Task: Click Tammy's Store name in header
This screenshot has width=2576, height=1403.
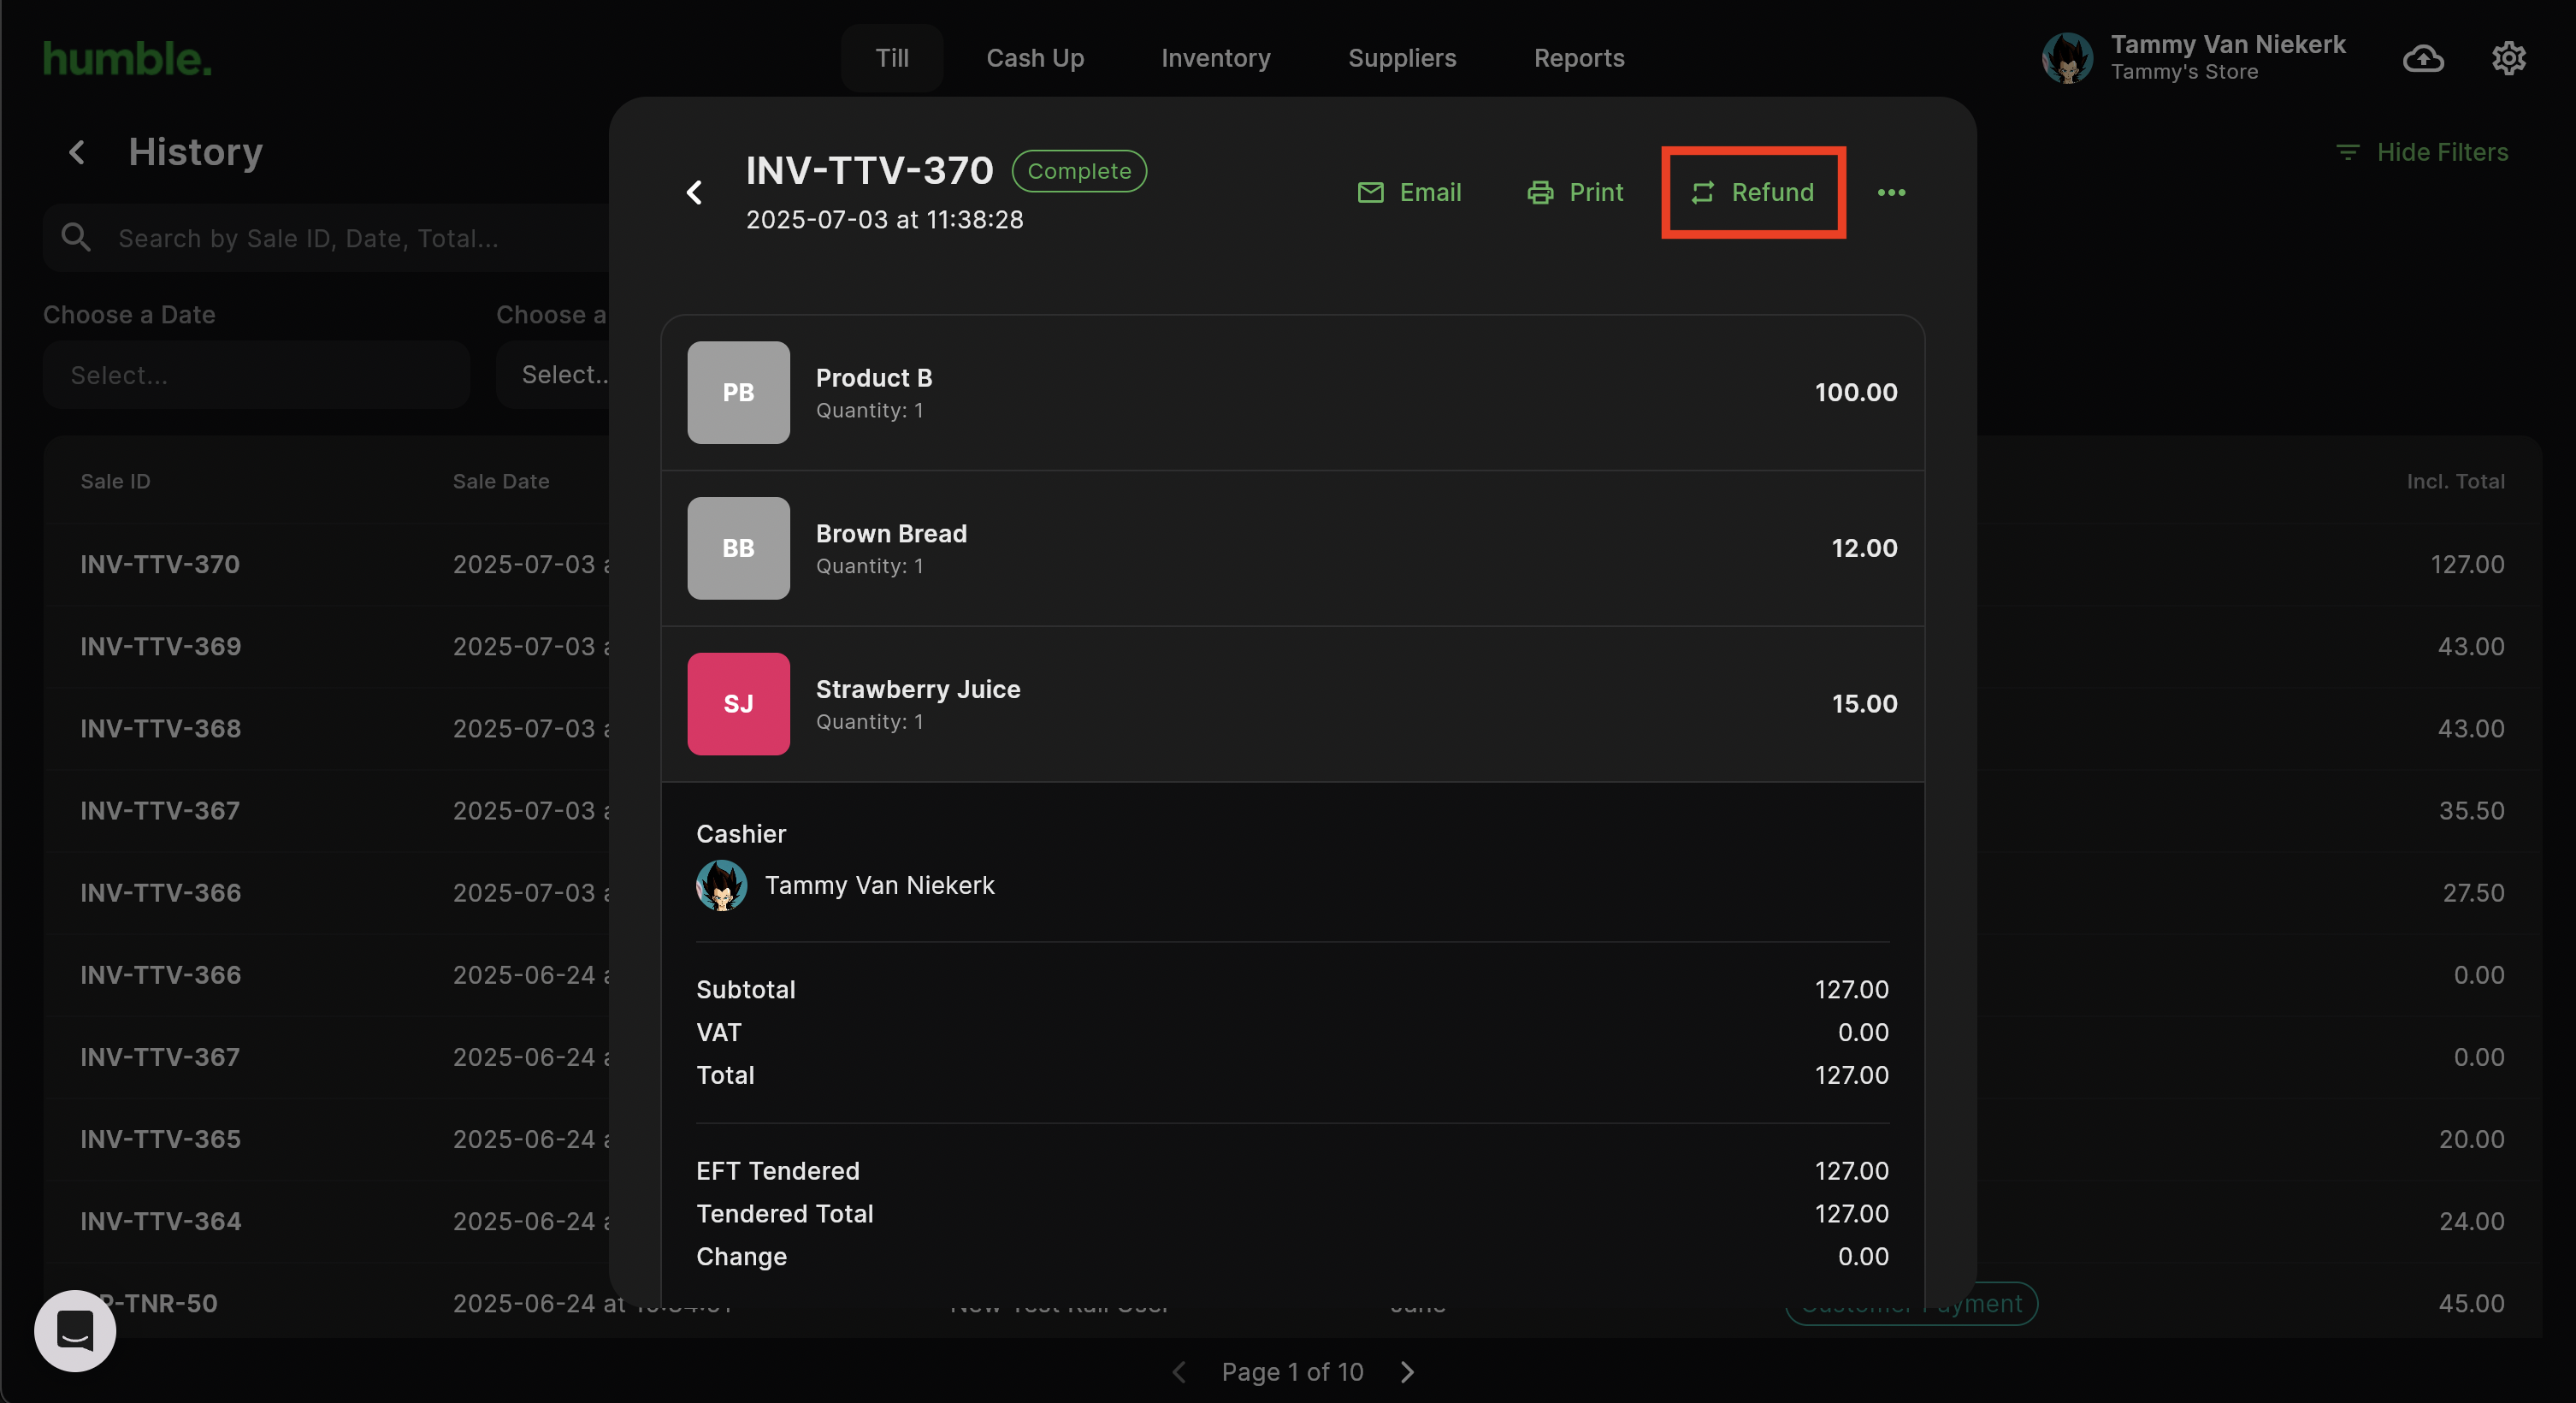Action: point(2184,72)
